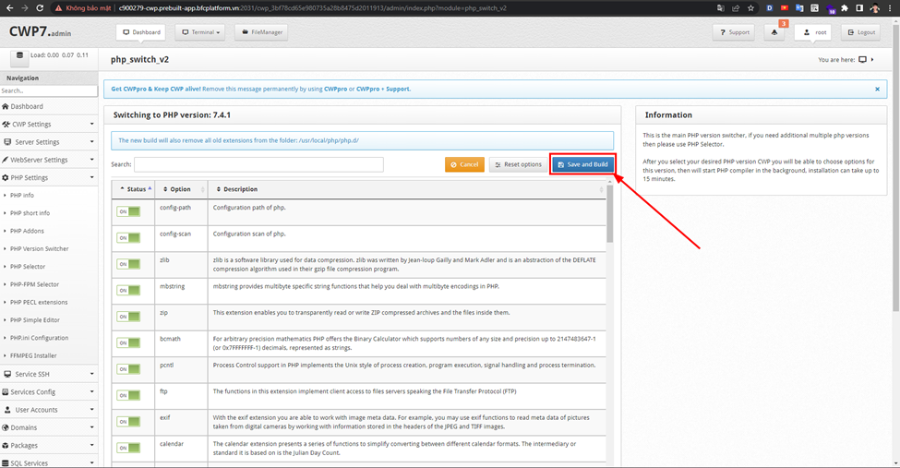900x468 pixels.
Task: Follow the CWPpro + Support link
Action: [x=383, y=89]
